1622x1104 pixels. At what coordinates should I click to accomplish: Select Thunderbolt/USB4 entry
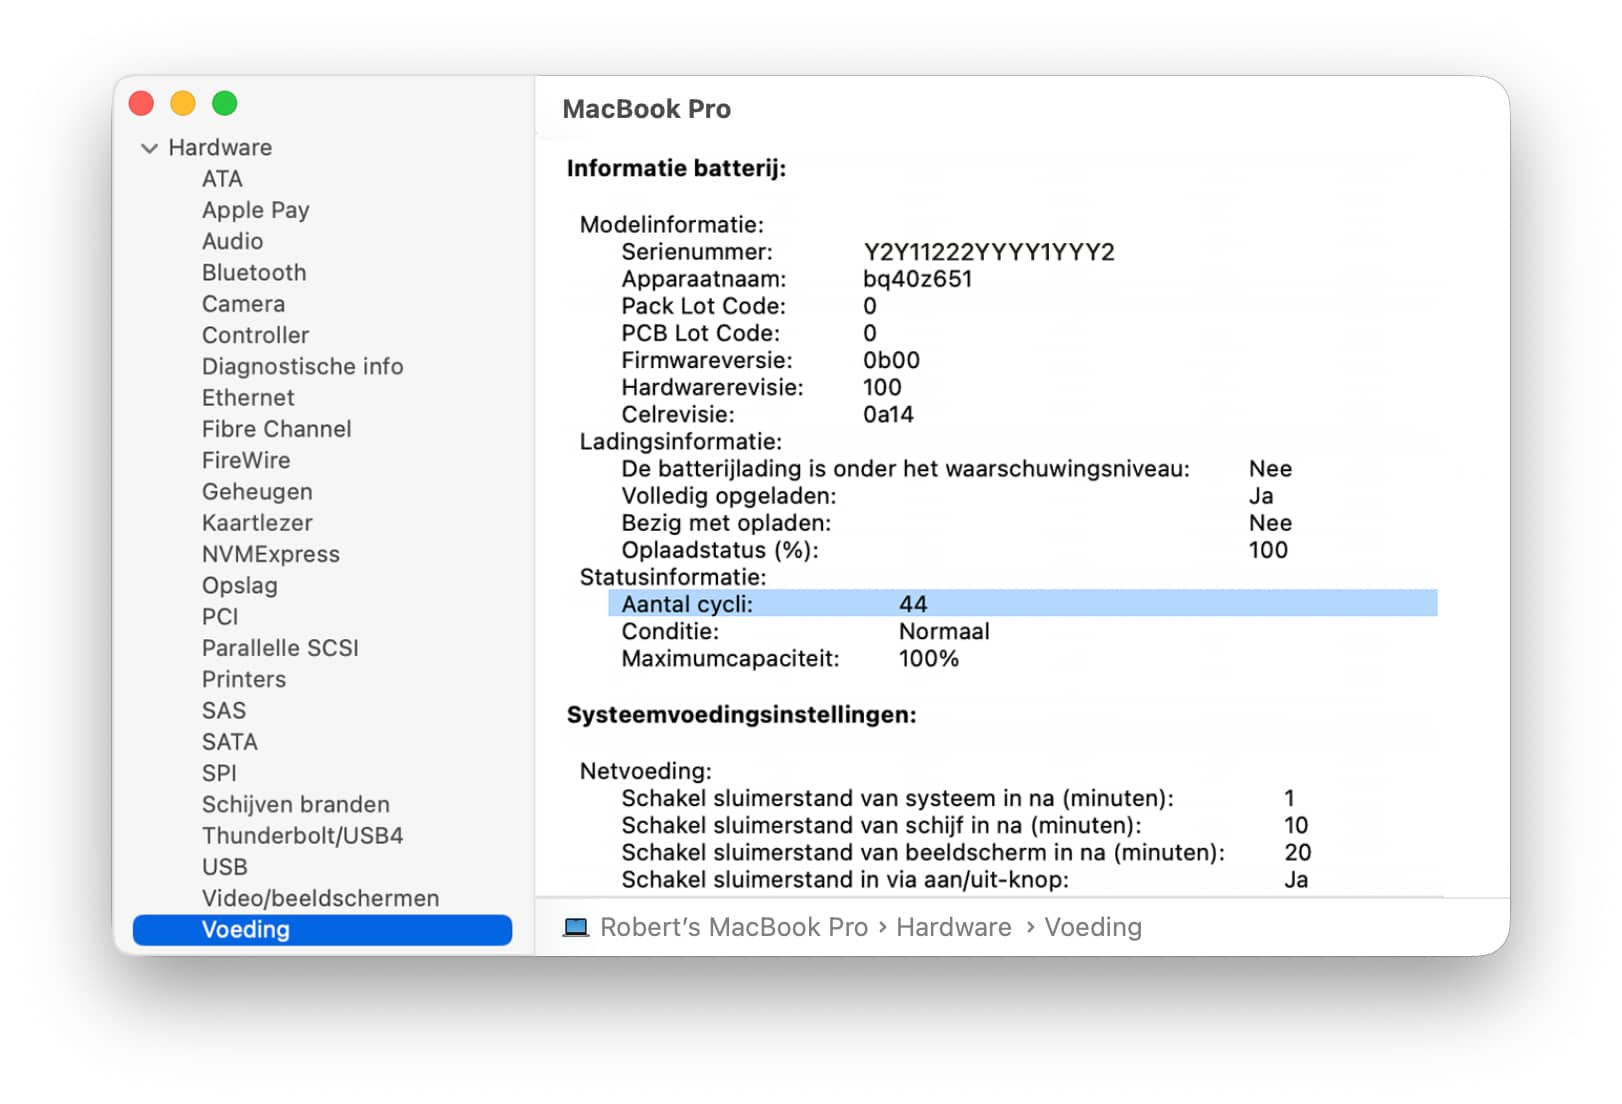click(x=302, y=836)
